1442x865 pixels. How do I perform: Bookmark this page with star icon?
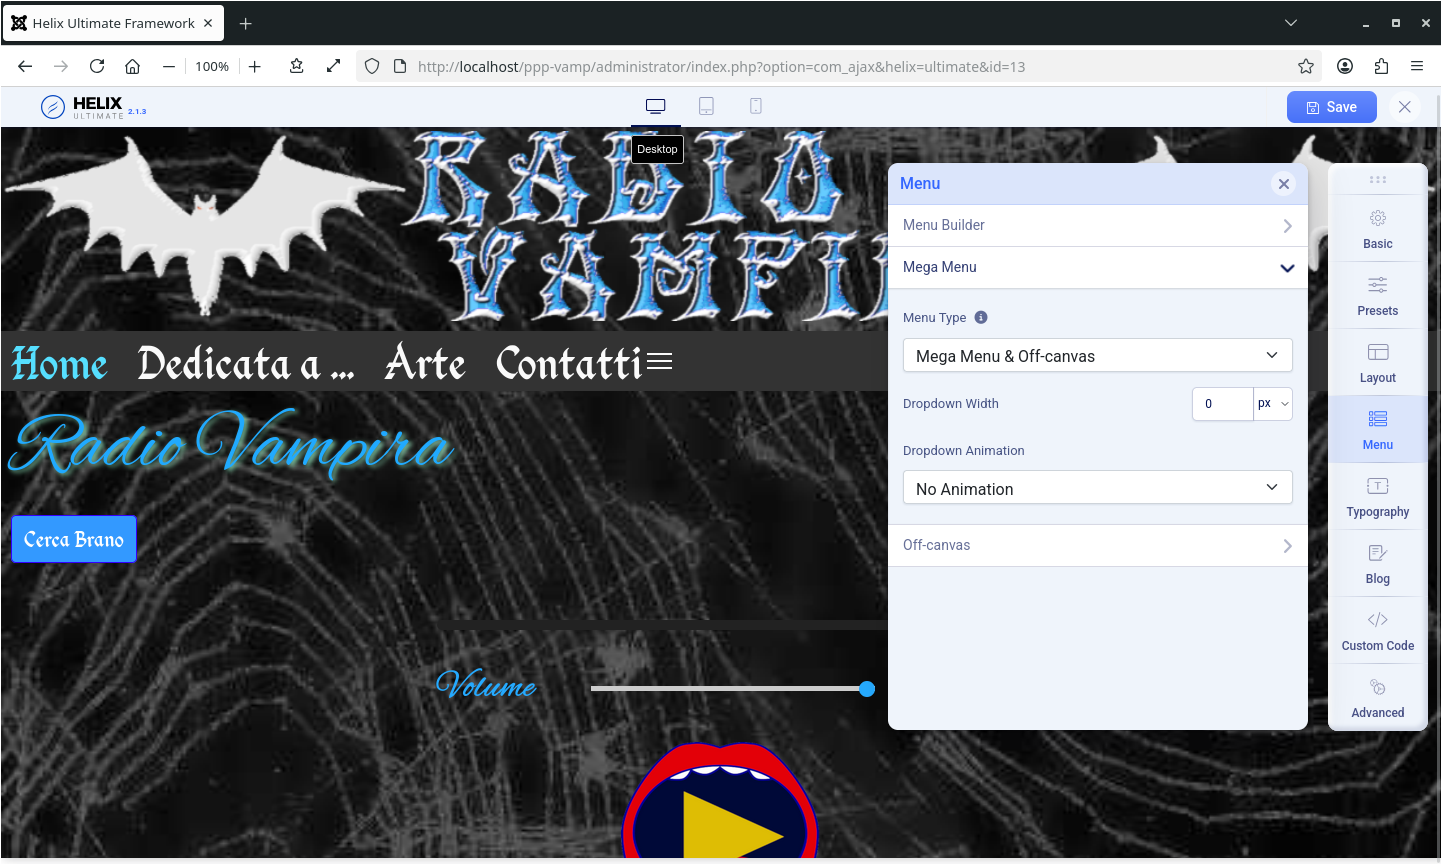coord(1306,66)
